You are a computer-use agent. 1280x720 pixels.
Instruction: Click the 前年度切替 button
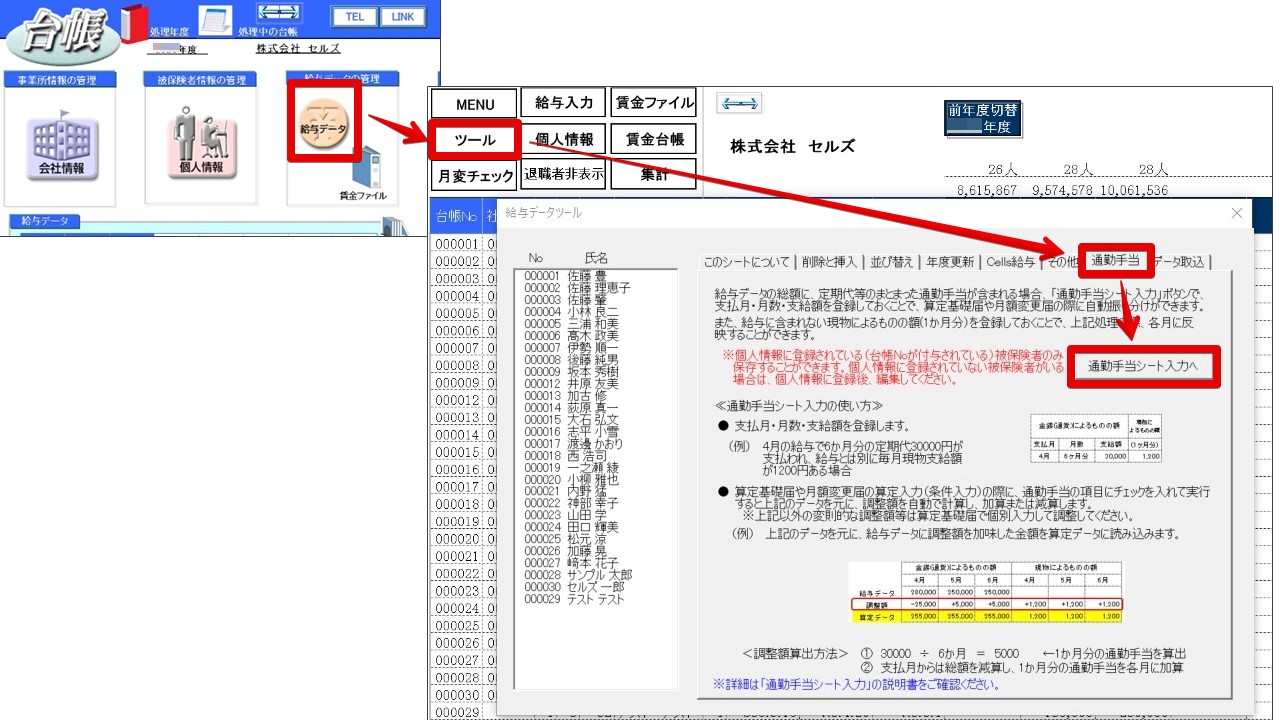(x=983, y=119)
